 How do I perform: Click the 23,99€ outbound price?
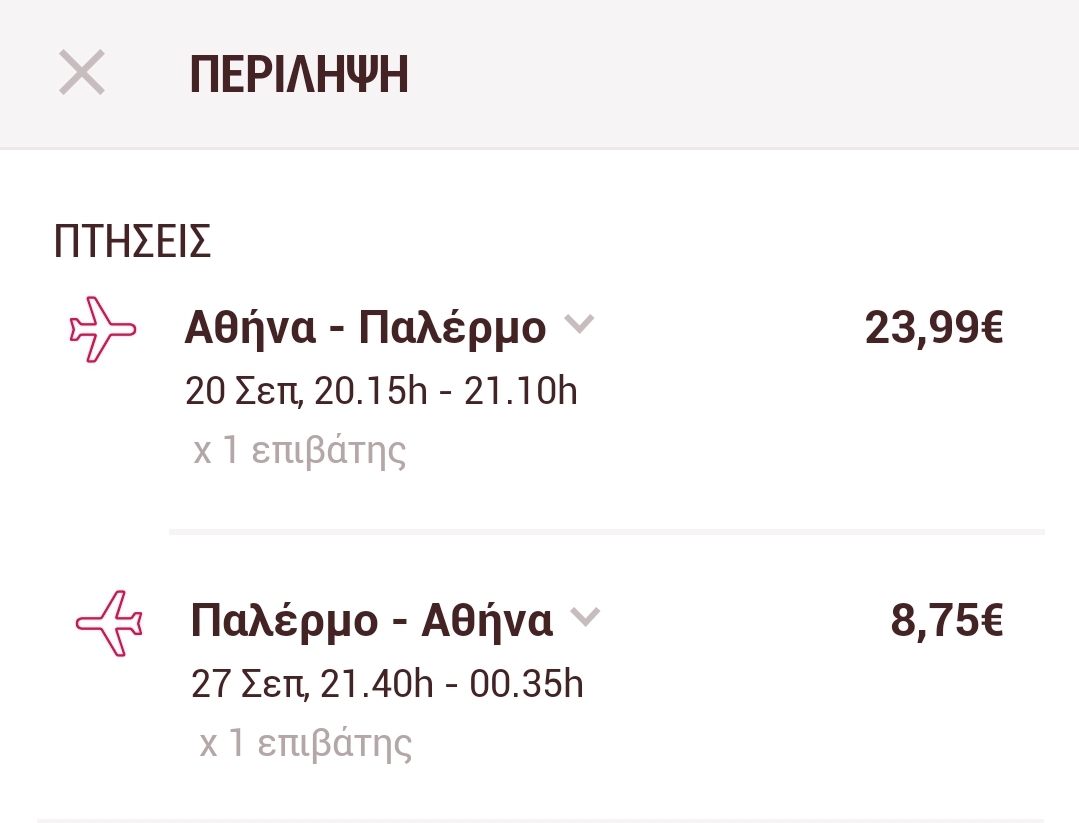[933, 328]
